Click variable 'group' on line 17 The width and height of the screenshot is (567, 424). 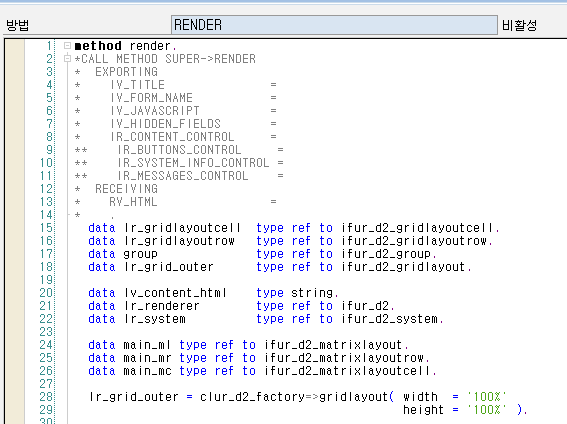140,254
